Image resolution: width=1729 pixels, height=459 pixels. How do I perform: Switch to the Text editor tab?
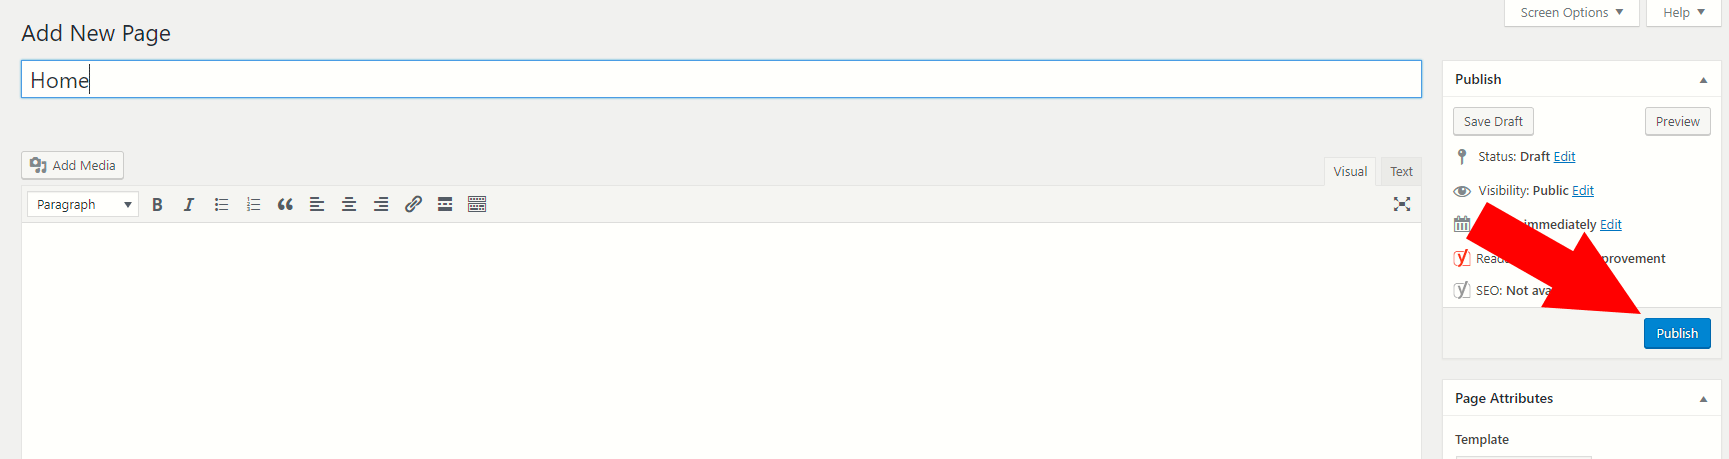click(x=1401, y=172)
